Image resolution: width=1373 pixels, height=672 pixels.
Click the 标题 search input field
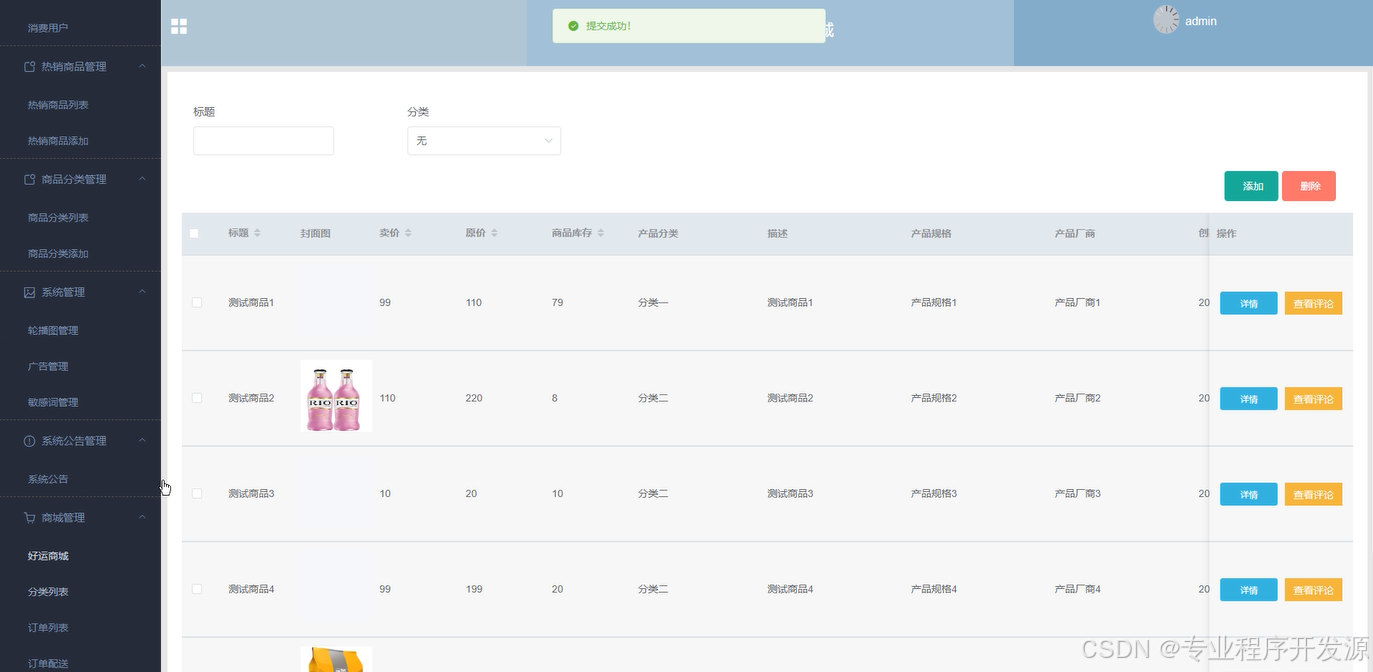click(263, 141)
